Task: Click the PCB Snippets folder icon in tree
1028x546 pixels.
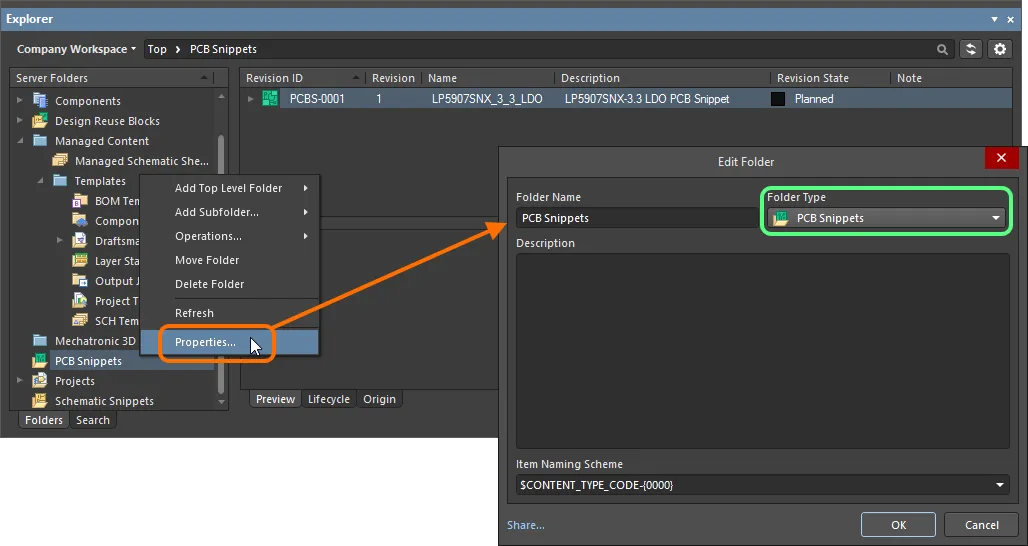Action: coord(41,361)
